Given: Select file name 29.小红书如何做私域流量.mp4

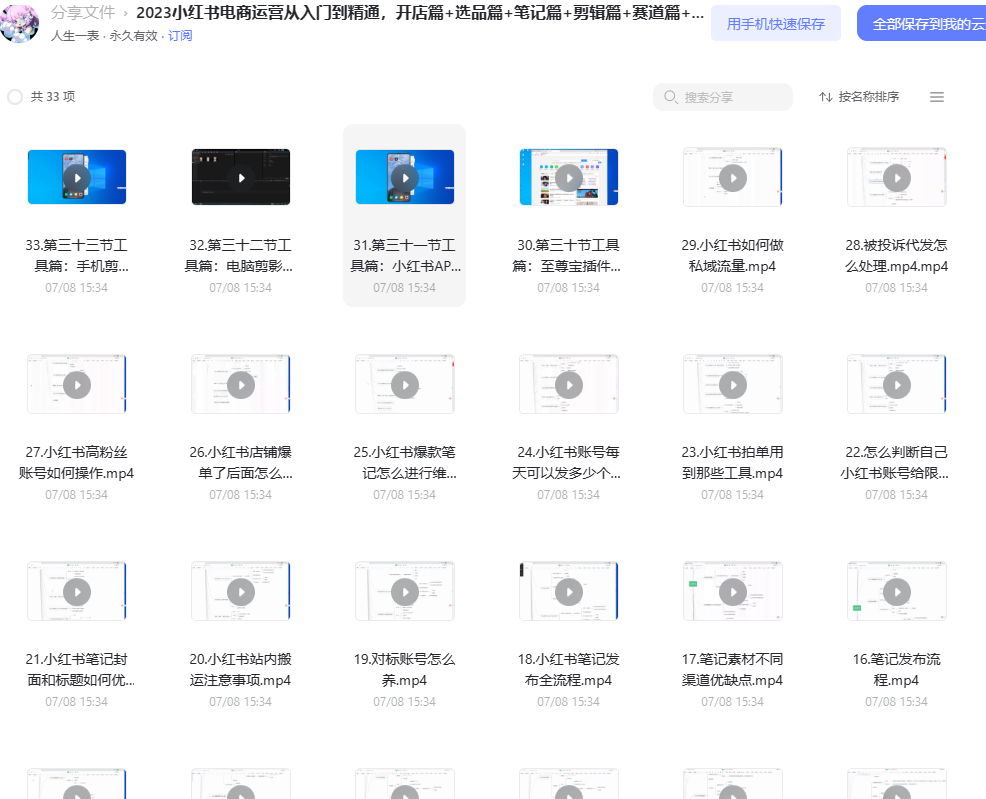Looking at the screenshot, I should point(733,255).
